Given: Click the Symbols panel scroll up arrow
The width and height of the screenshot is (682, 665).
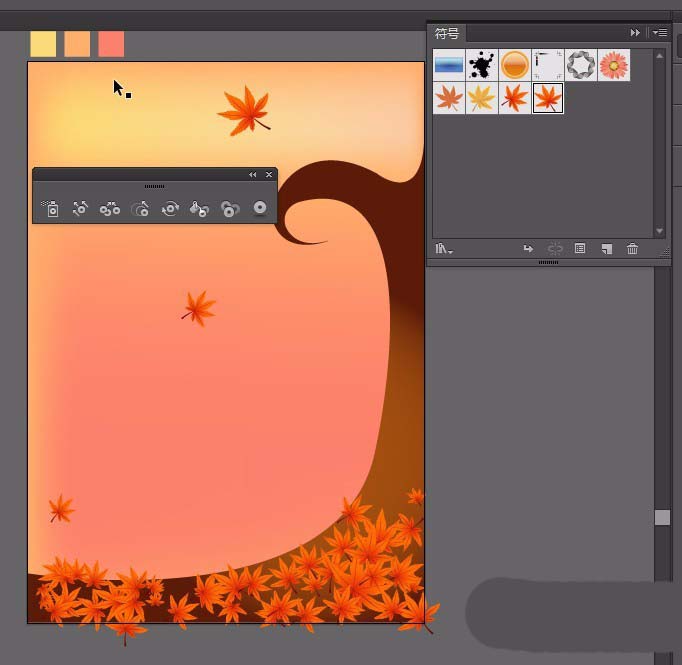Looking at the screenshot, I should pos(659,56).
